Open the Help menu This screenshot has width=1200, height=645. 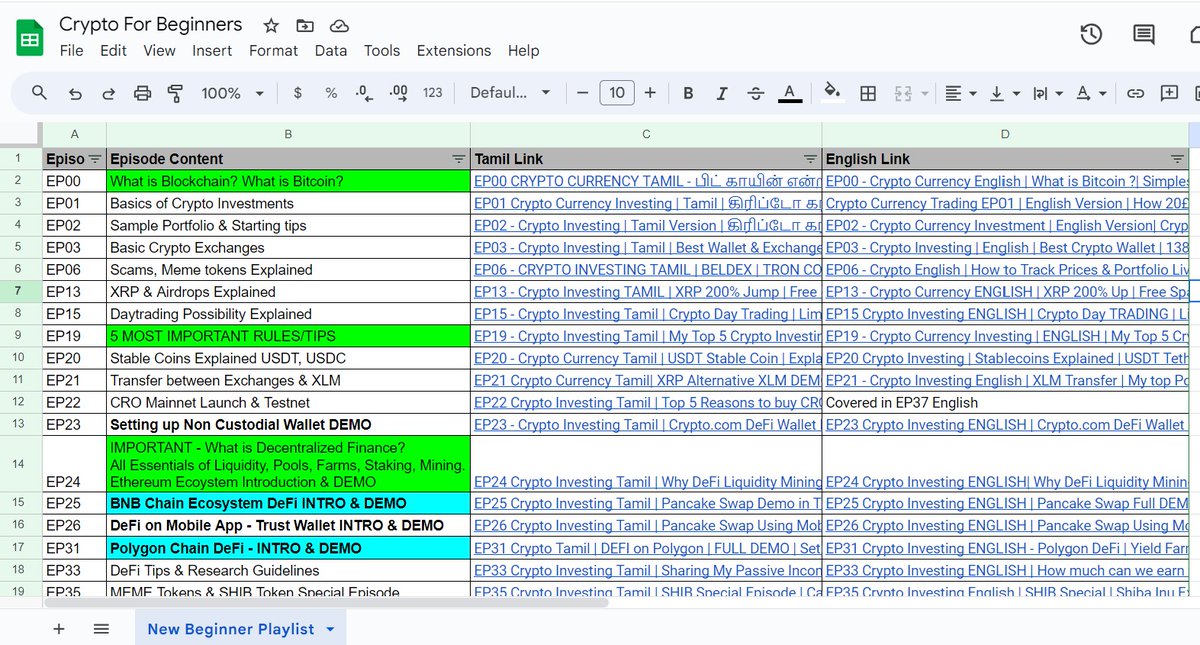(523, 51)
